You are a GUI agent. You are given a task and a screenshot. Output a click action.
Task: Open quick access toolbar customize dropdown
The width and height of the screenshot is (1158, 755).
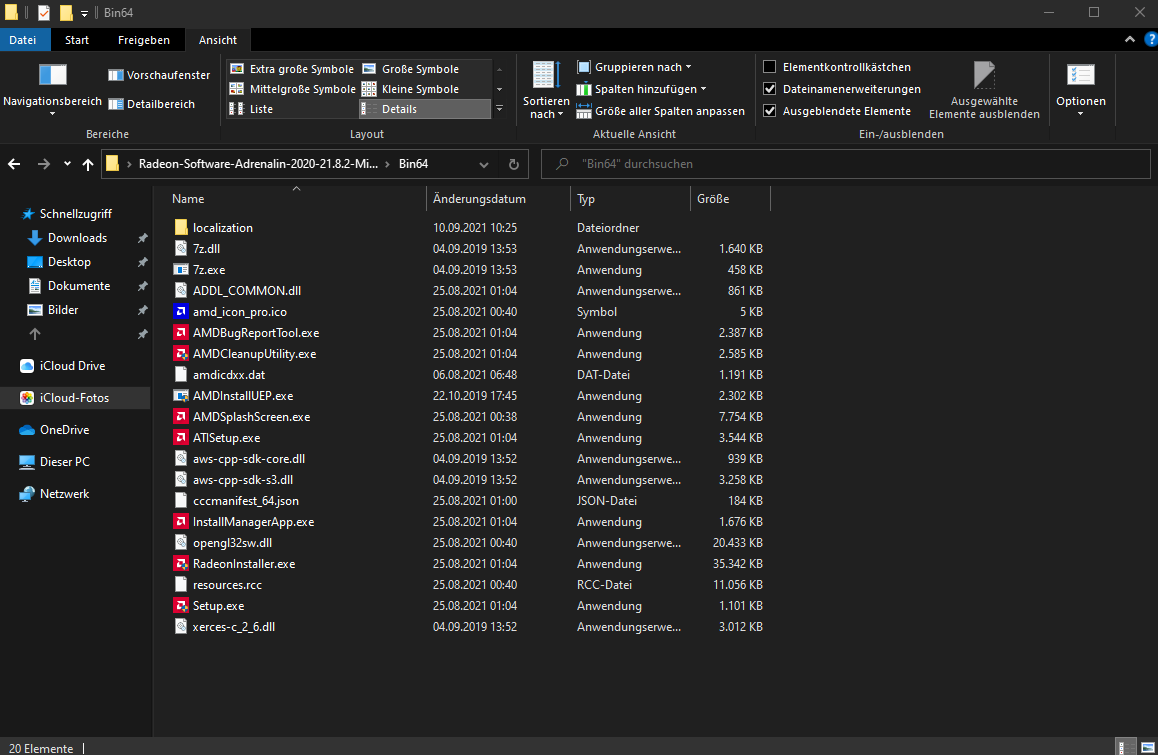(x=84, y=13)
